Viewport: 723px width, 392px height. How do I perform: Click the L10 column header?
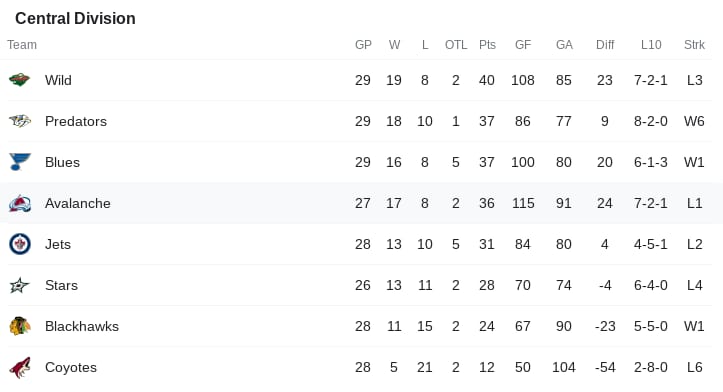click(651, 45)
